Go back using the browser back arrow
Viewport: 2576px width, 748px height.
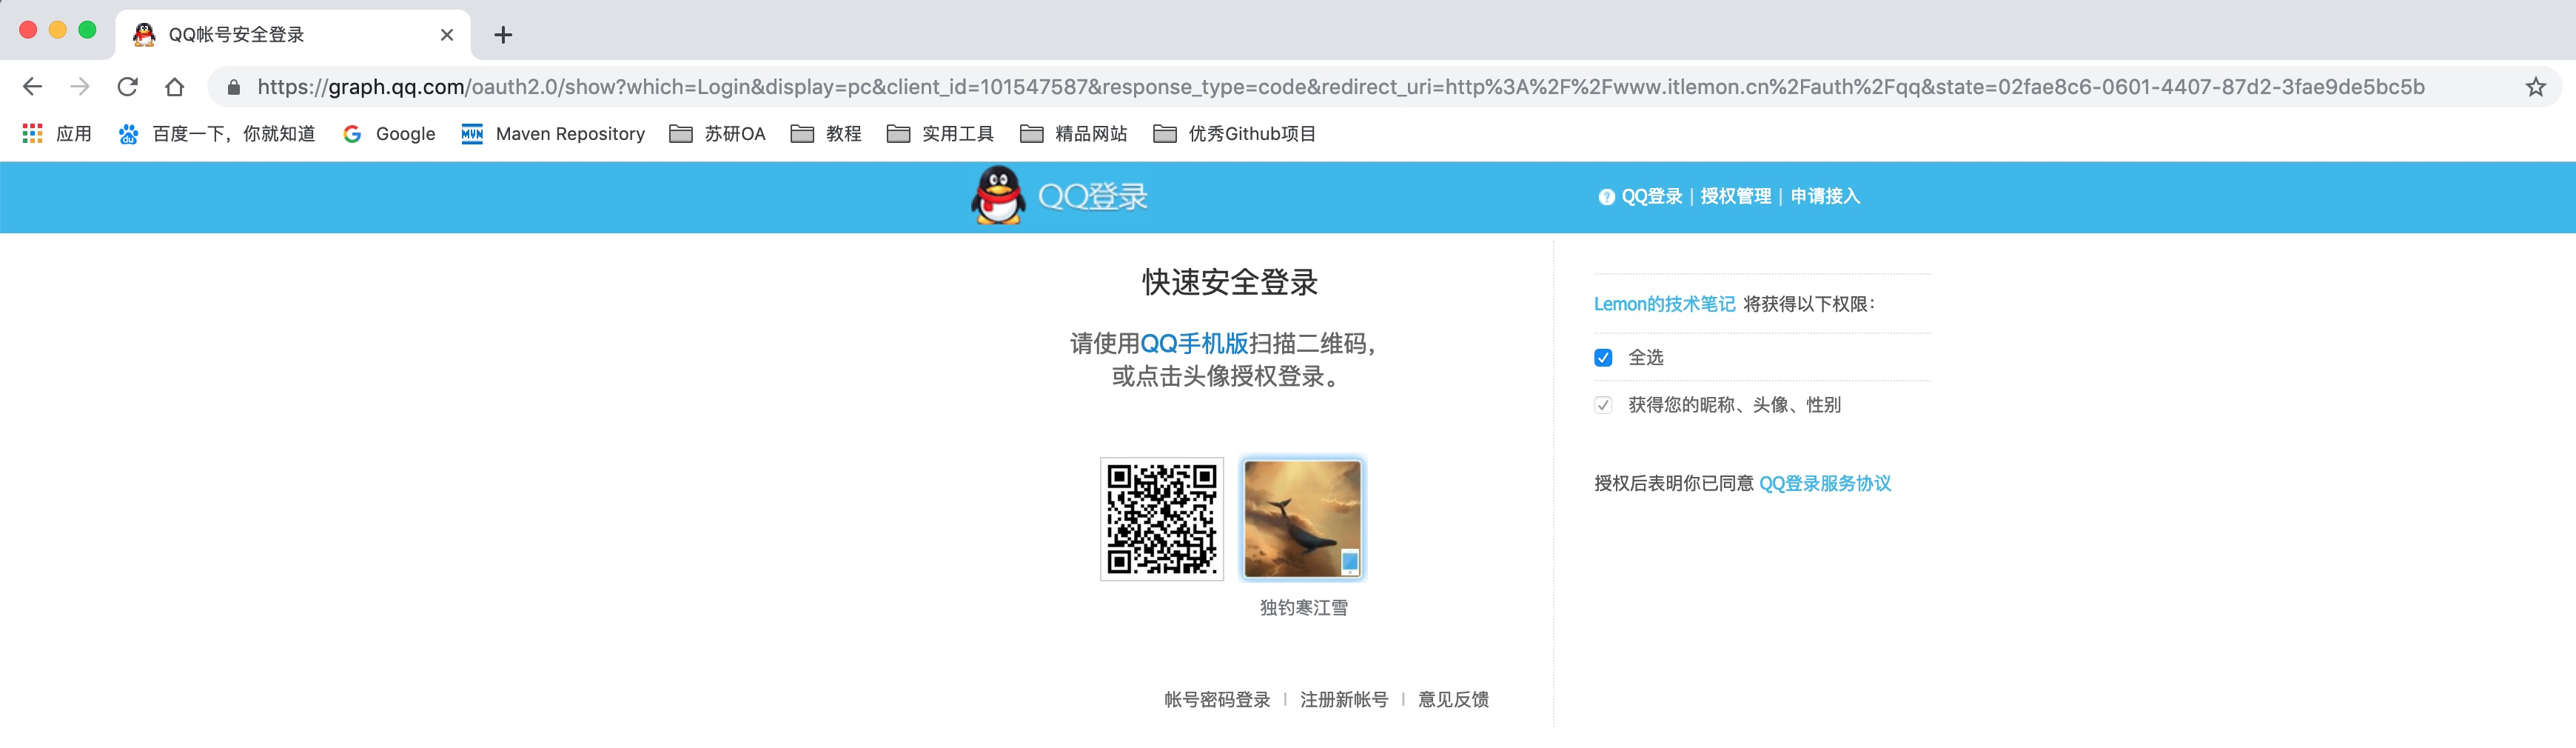point(32,87)
